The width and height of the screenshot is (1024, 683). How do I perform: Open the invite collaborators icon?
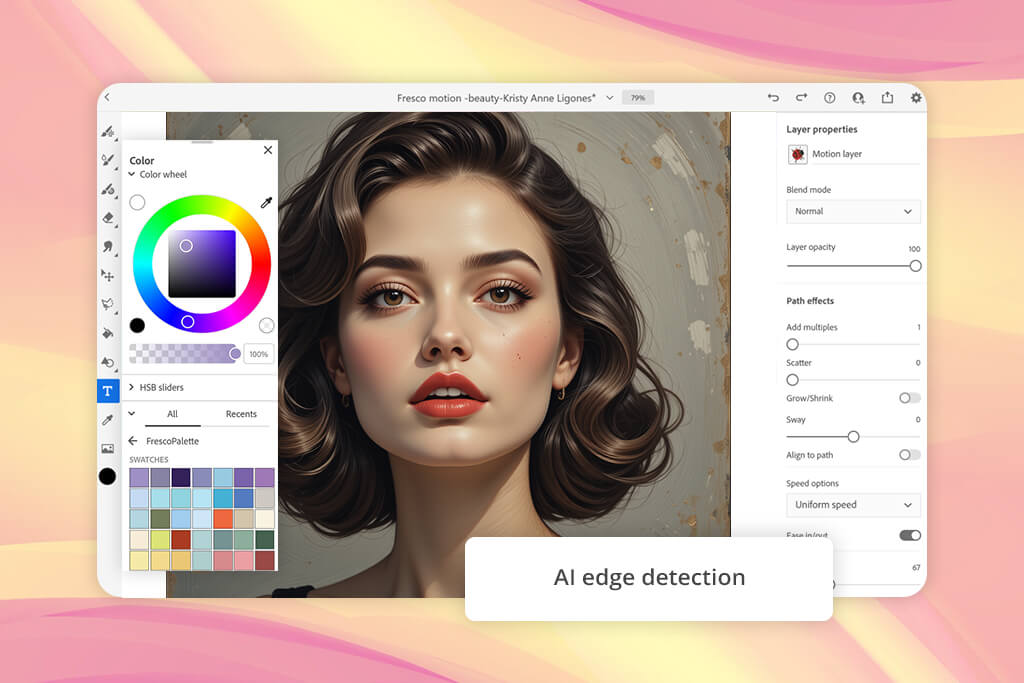858,97
